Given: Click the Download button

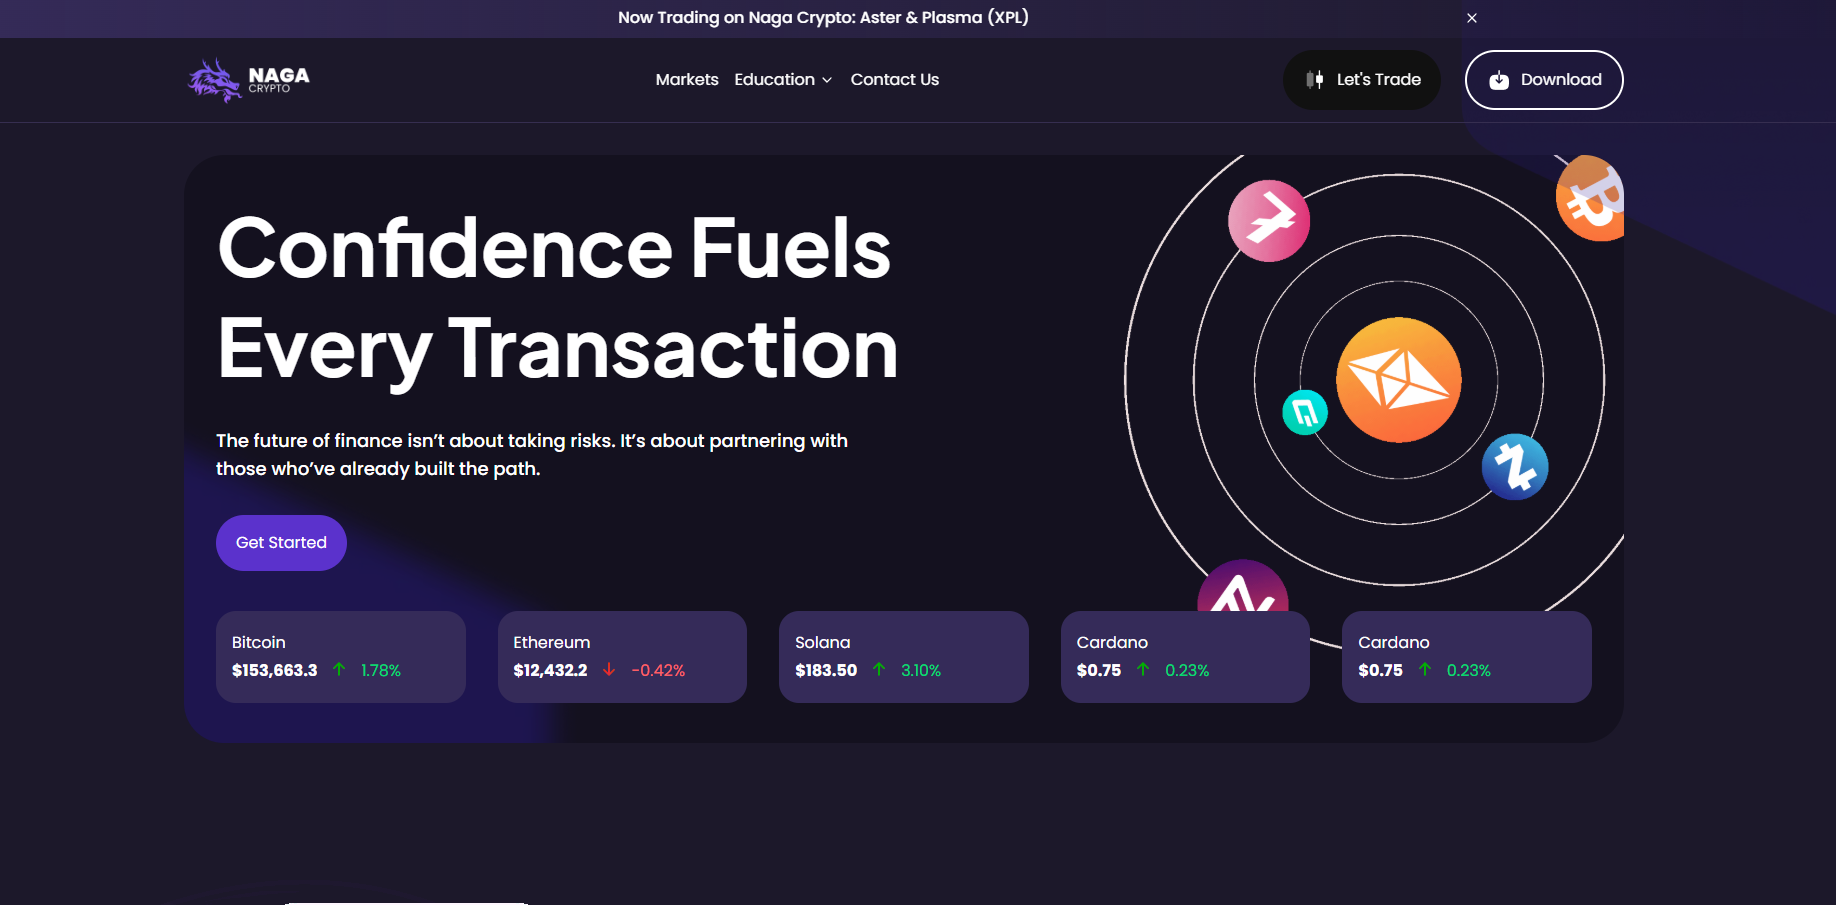Looking at the screenshot, I should [1544, 80].
